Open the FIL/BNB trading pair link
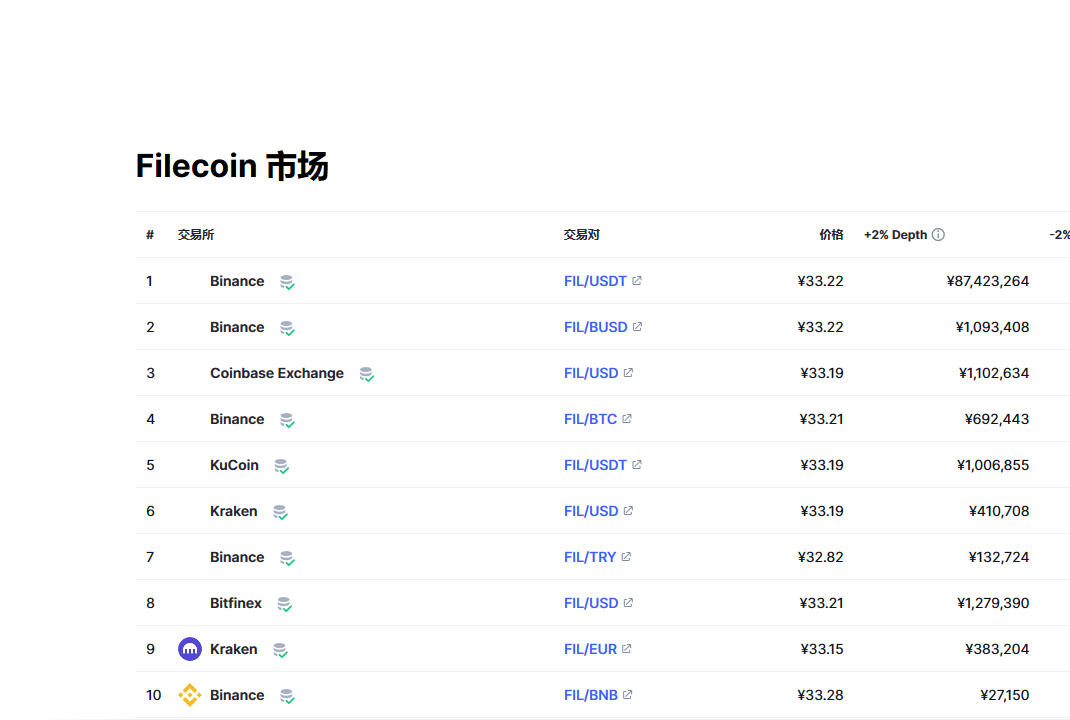 click(x=591, y=695)
